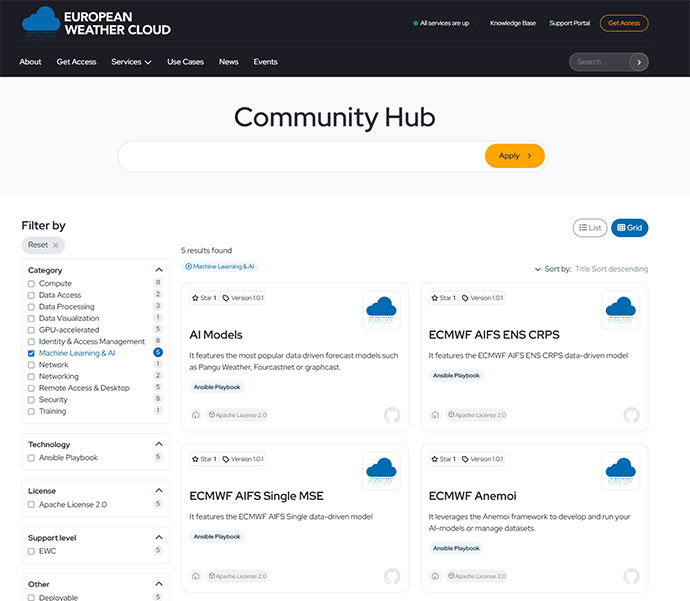Click the Community Hub search field

pos(301,156)
